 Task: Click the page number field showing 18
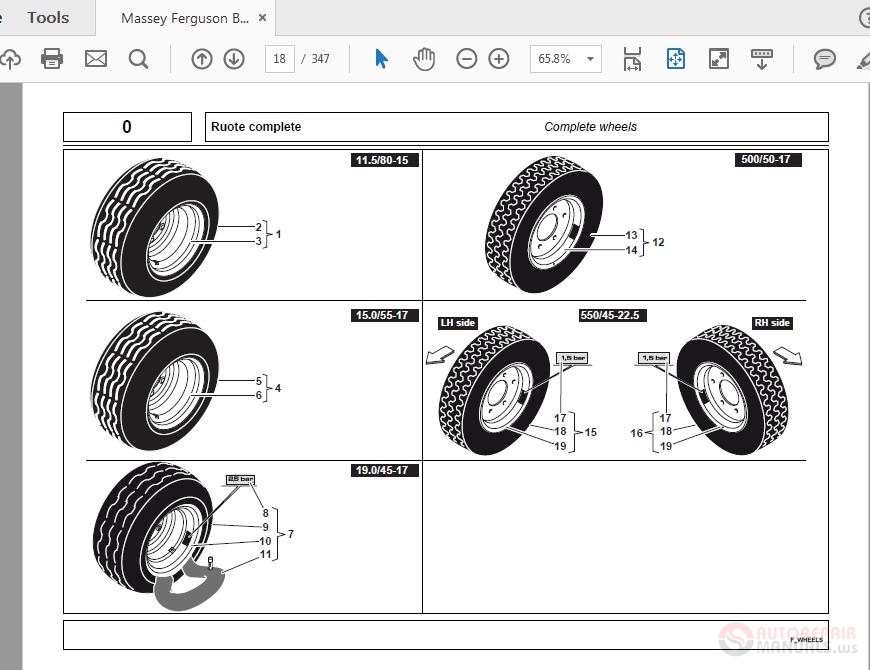(x=280, y=59)
